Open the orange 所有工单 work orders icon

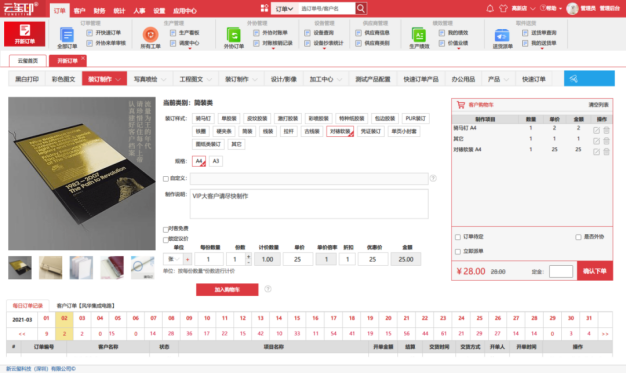[x=151, y=35]
